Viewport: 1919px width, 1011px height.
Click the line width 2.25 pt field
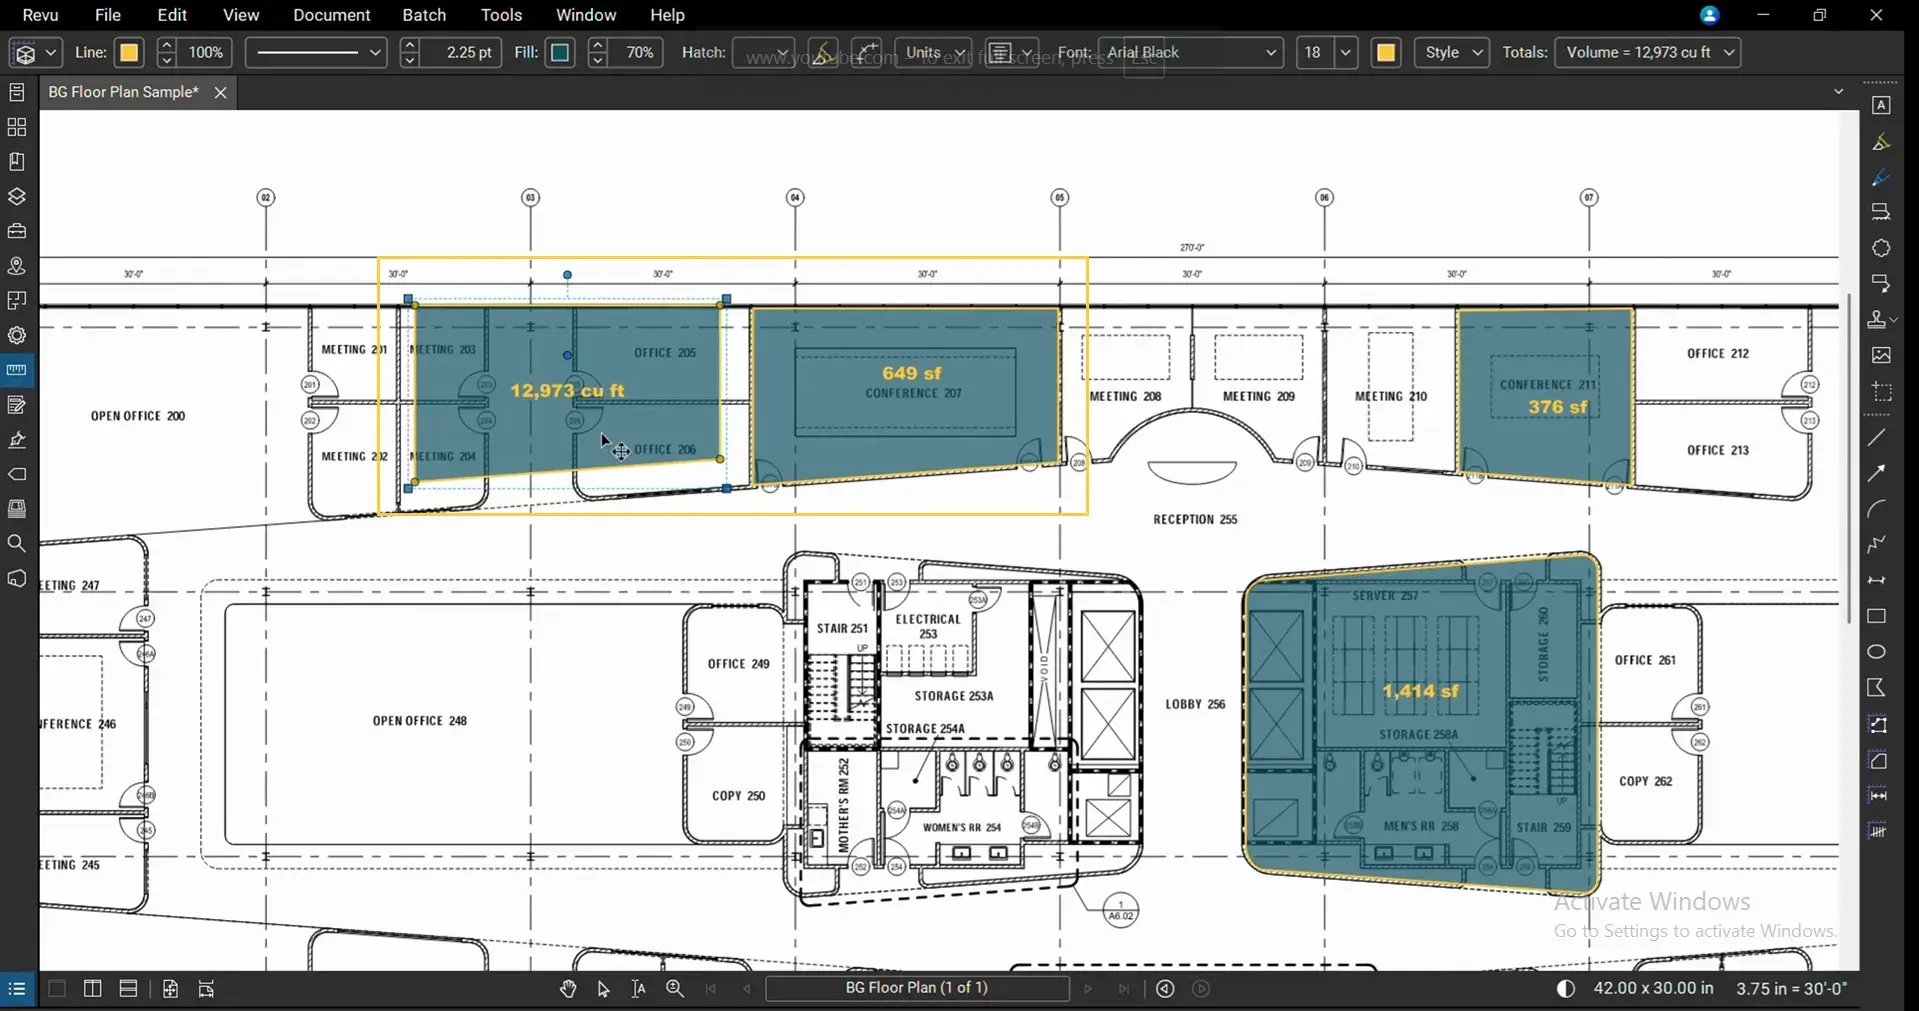click(x=461, y=53)
